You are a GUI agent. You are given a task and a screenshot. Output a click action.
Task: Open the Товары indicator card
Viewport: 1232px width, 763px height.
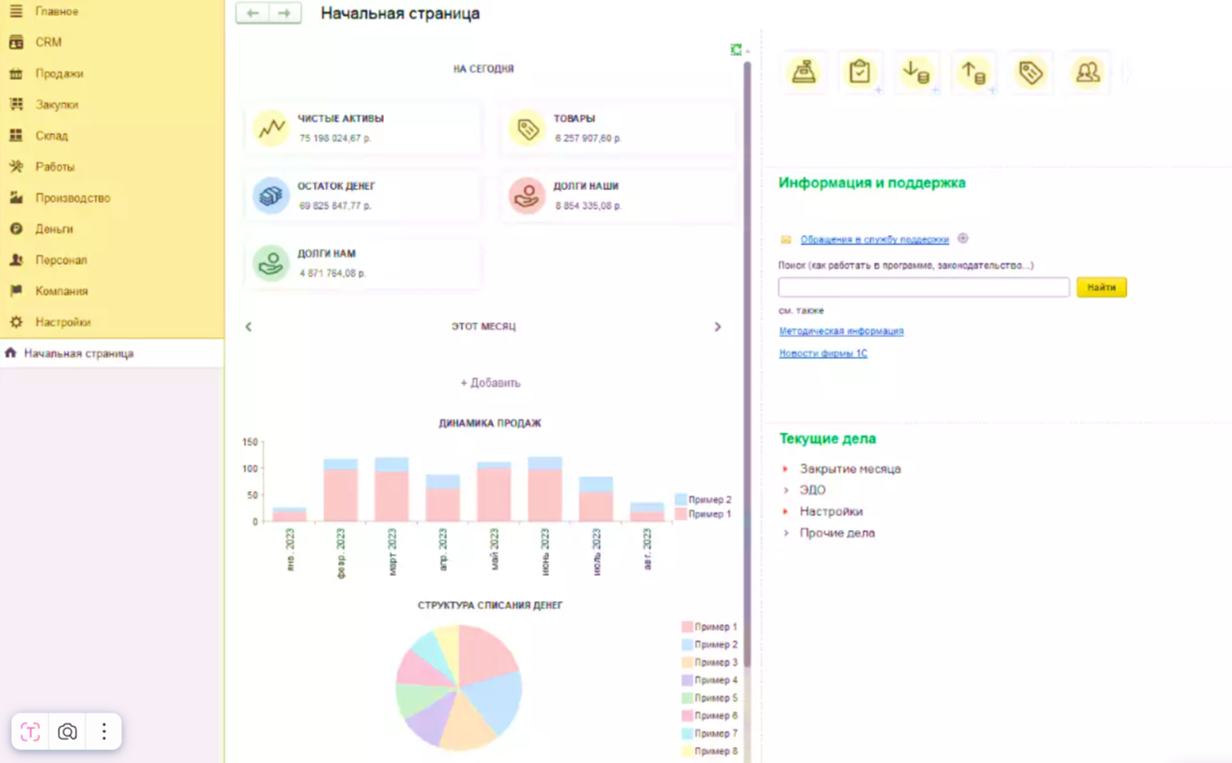[x=619, y=128]
